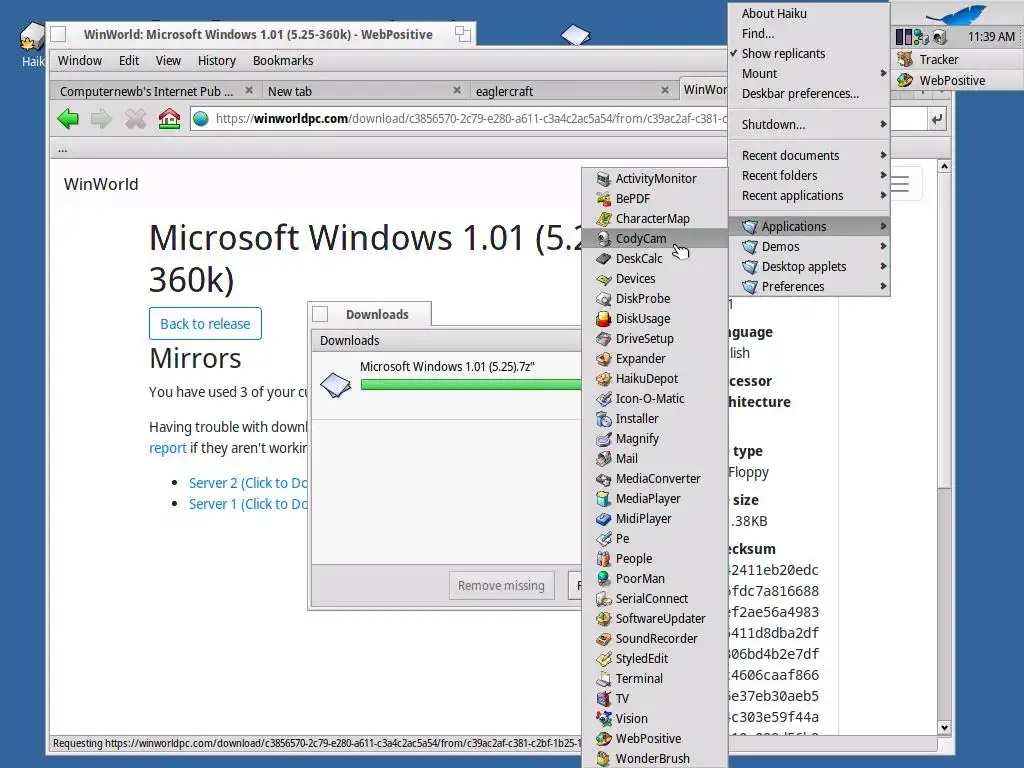The height and width of the screenshot is (768, 1024).
Task: Launch ActivityMonitor from Applications menu
Action: click(654, 178)
